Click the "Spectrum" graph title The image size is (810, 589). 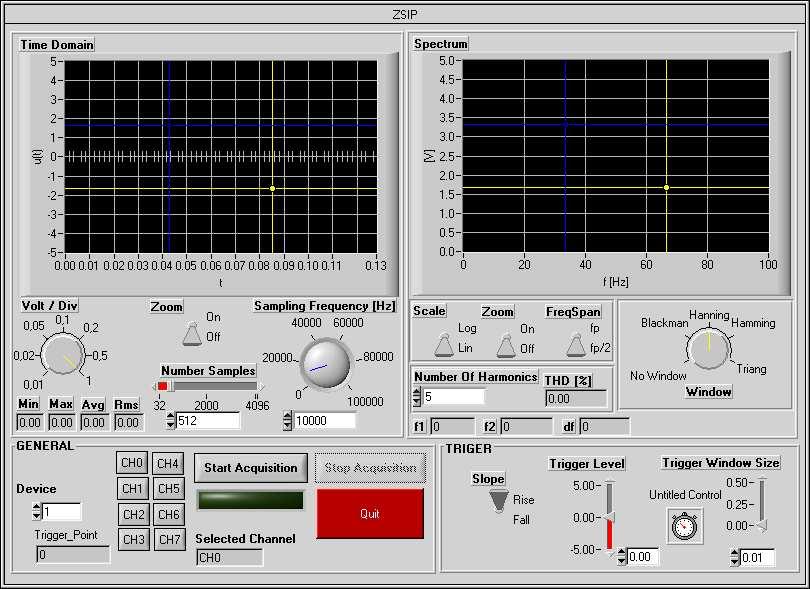tap(441, 44)
